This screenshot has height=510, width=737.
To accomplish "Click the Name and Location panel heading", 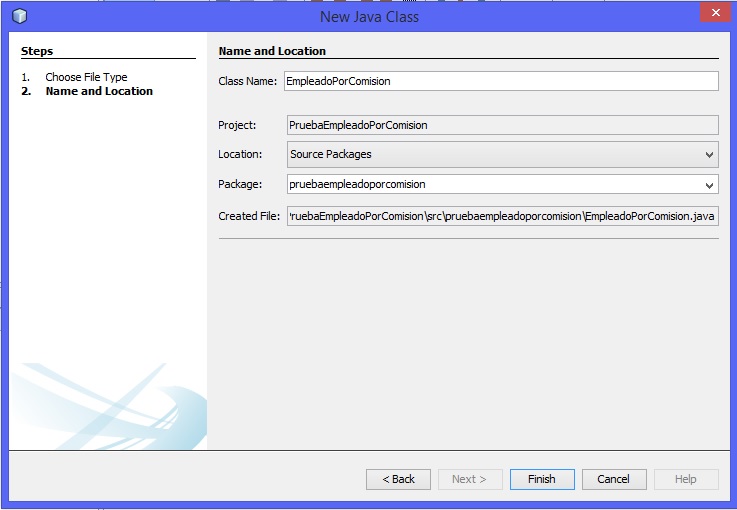I will pyautogui.click(x=272, y=51).
